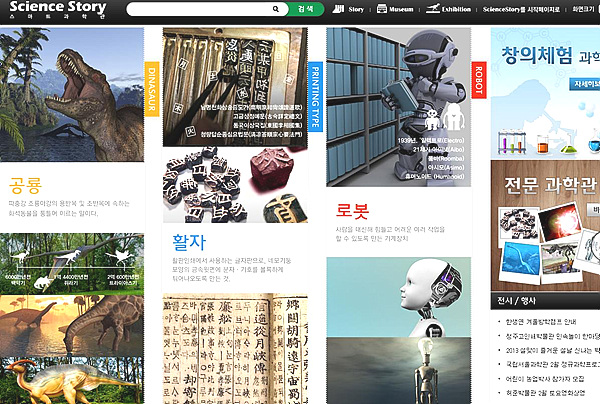This screenshot has width=600, height=404.
Task: Click the 전시 / 행사 section header
Action: coord(545,301)
